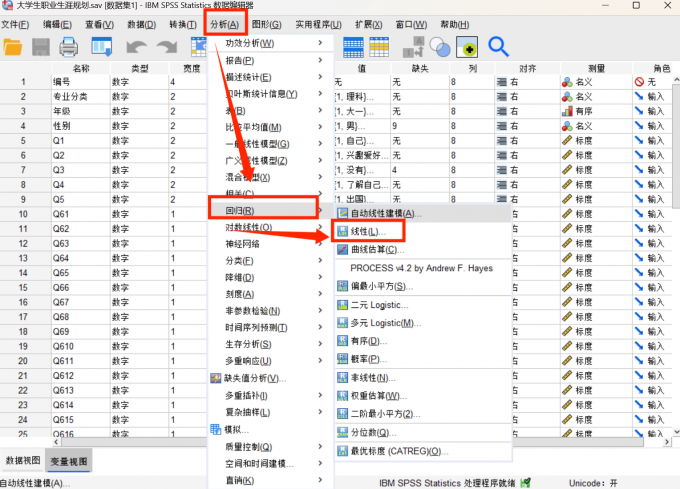Click the blue data grid toolbar icon

click(x=353, y=47)
